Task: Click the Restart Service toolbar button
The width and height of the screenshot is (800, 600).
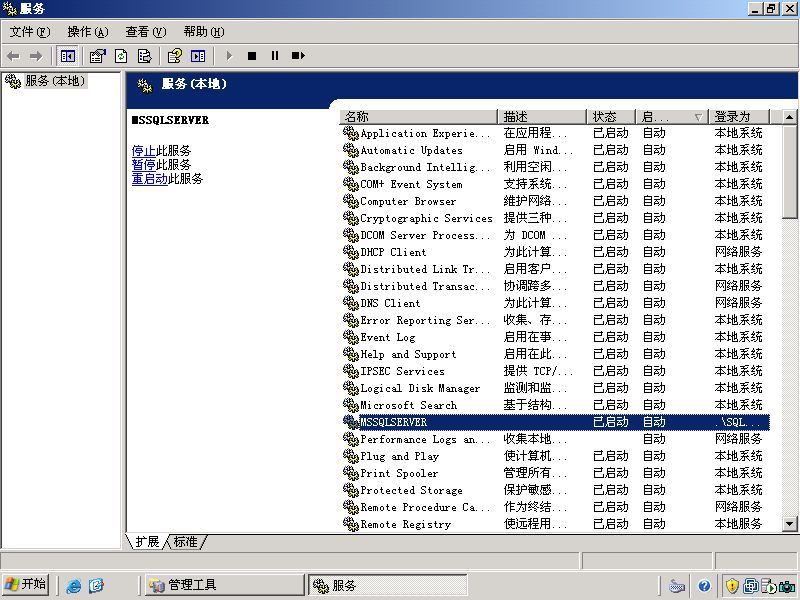Action: pyautogui.click(x=298, y=56)
